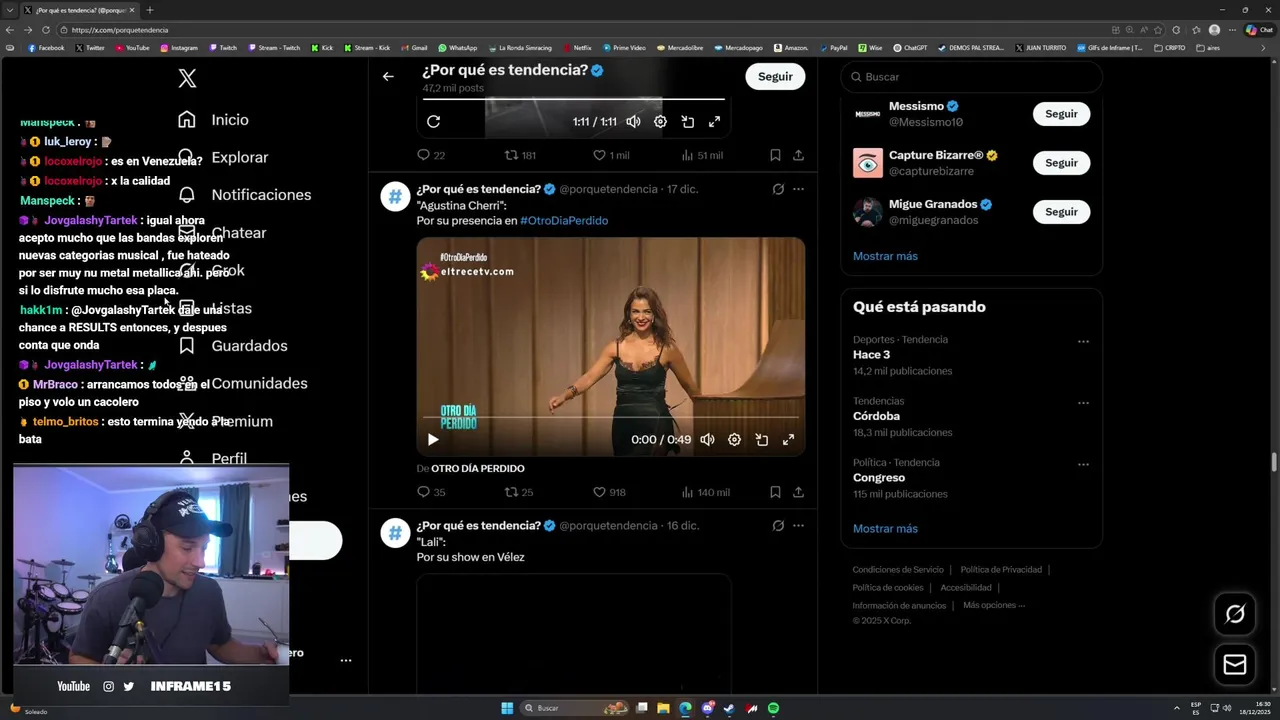
Task: Follow ¿Por qué es tendencia? with Seguir
Action: (x=775, y=76)
